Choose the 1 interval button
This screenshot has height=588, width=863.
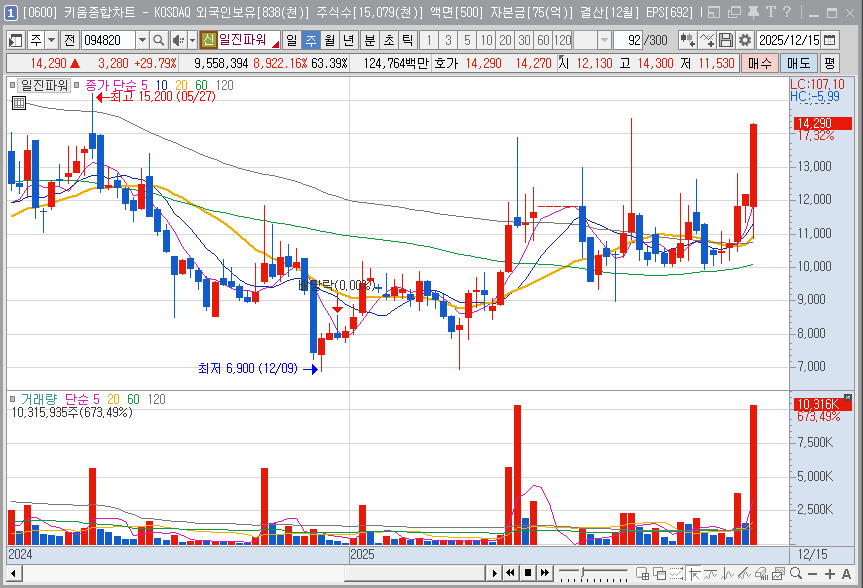429,40
